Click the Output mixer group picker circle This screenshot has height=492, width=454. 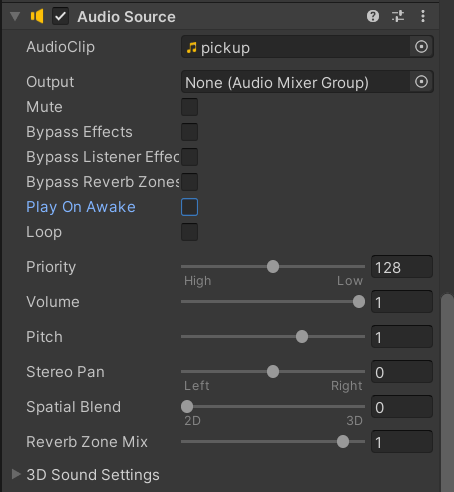421,81
